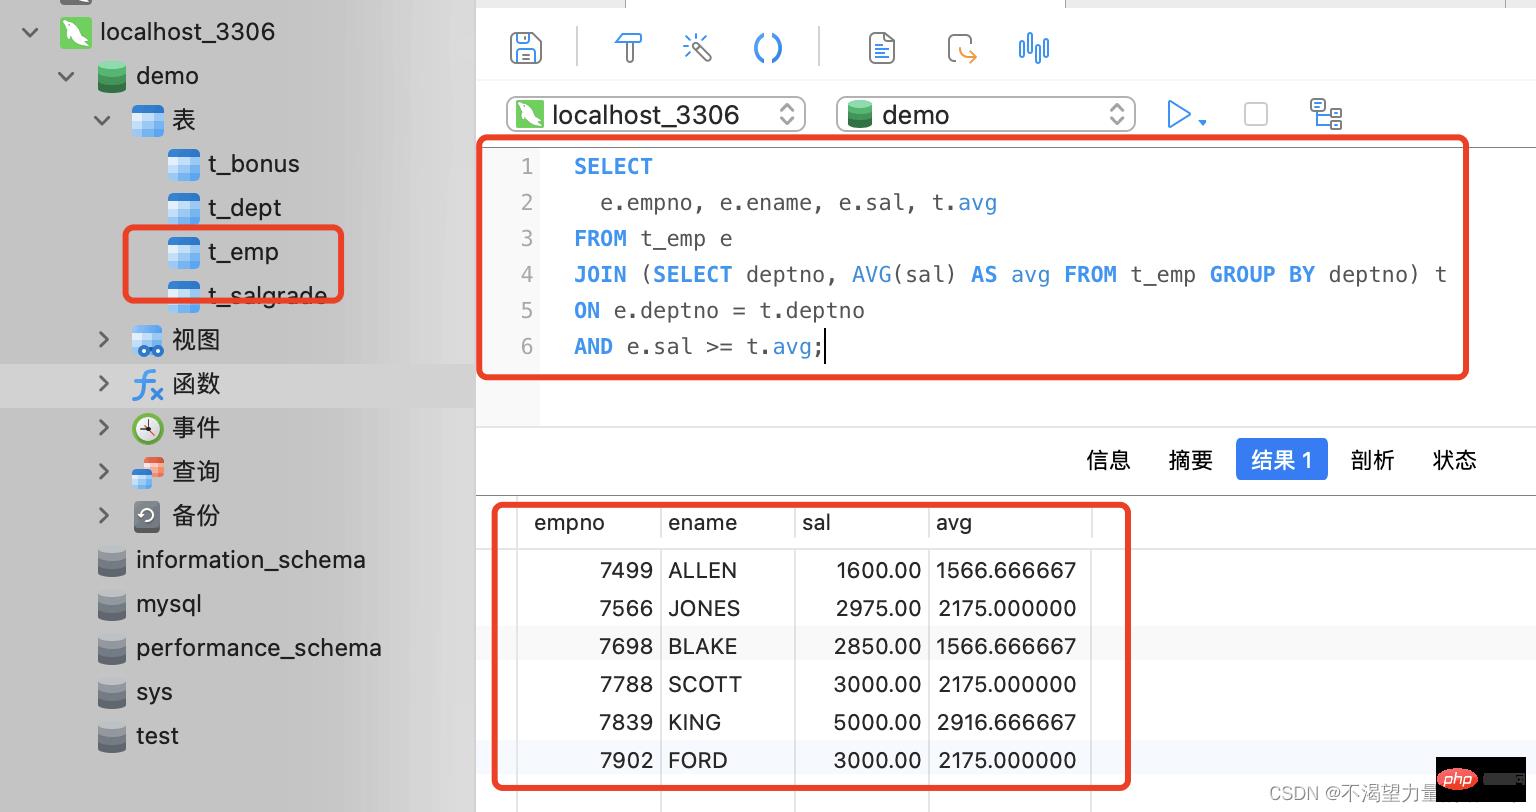Click the Explain plan icon
Image resolution: width=1536 pixels, height=812 pixels.
click(1326, 114)
